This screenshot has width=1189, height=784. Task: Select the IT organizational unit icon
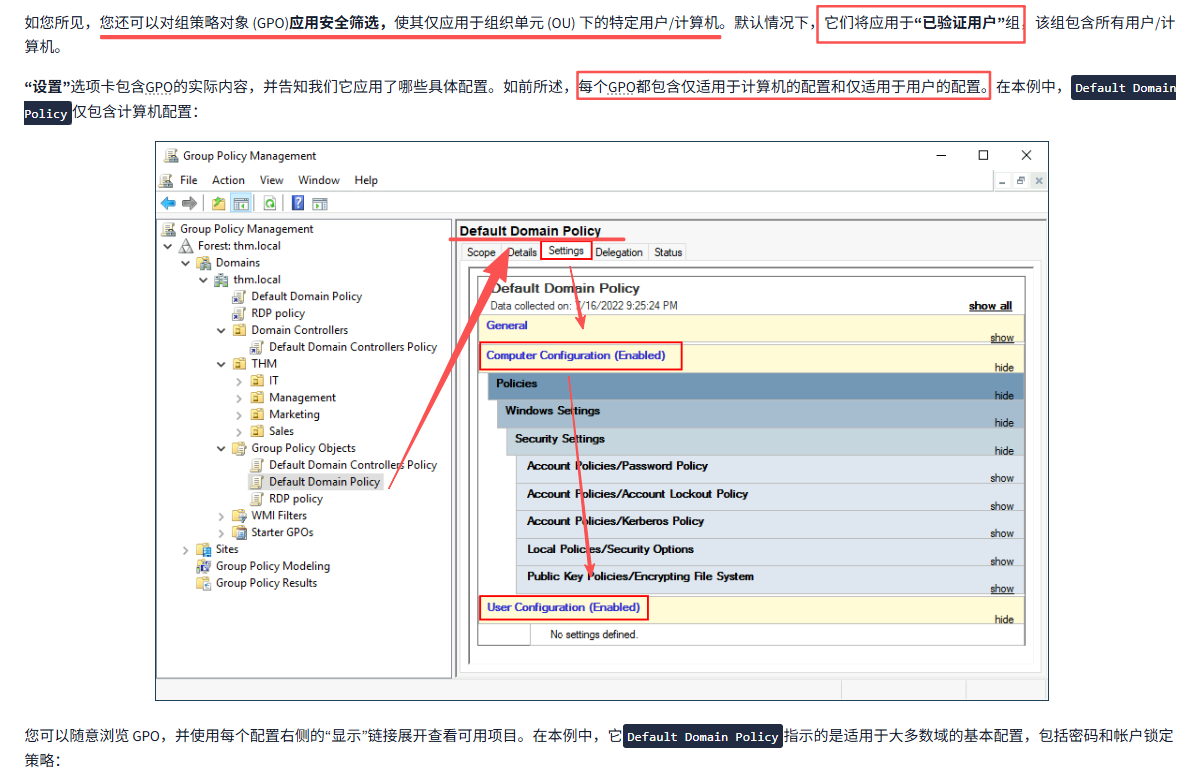pos(257,381)
